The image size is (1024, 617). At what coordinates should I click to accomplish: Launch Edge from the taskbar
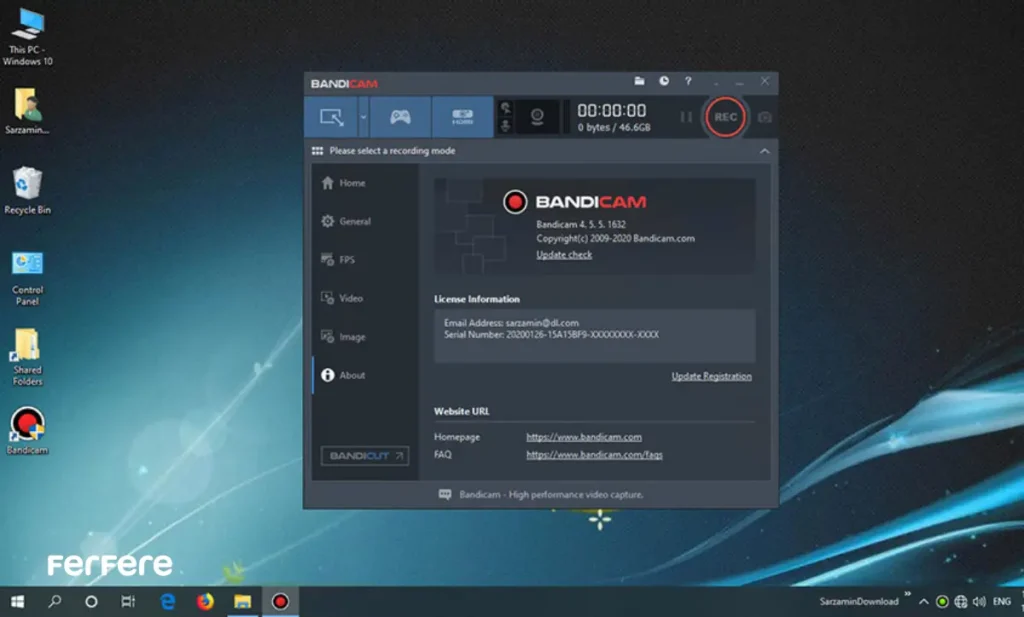(168, 601)
